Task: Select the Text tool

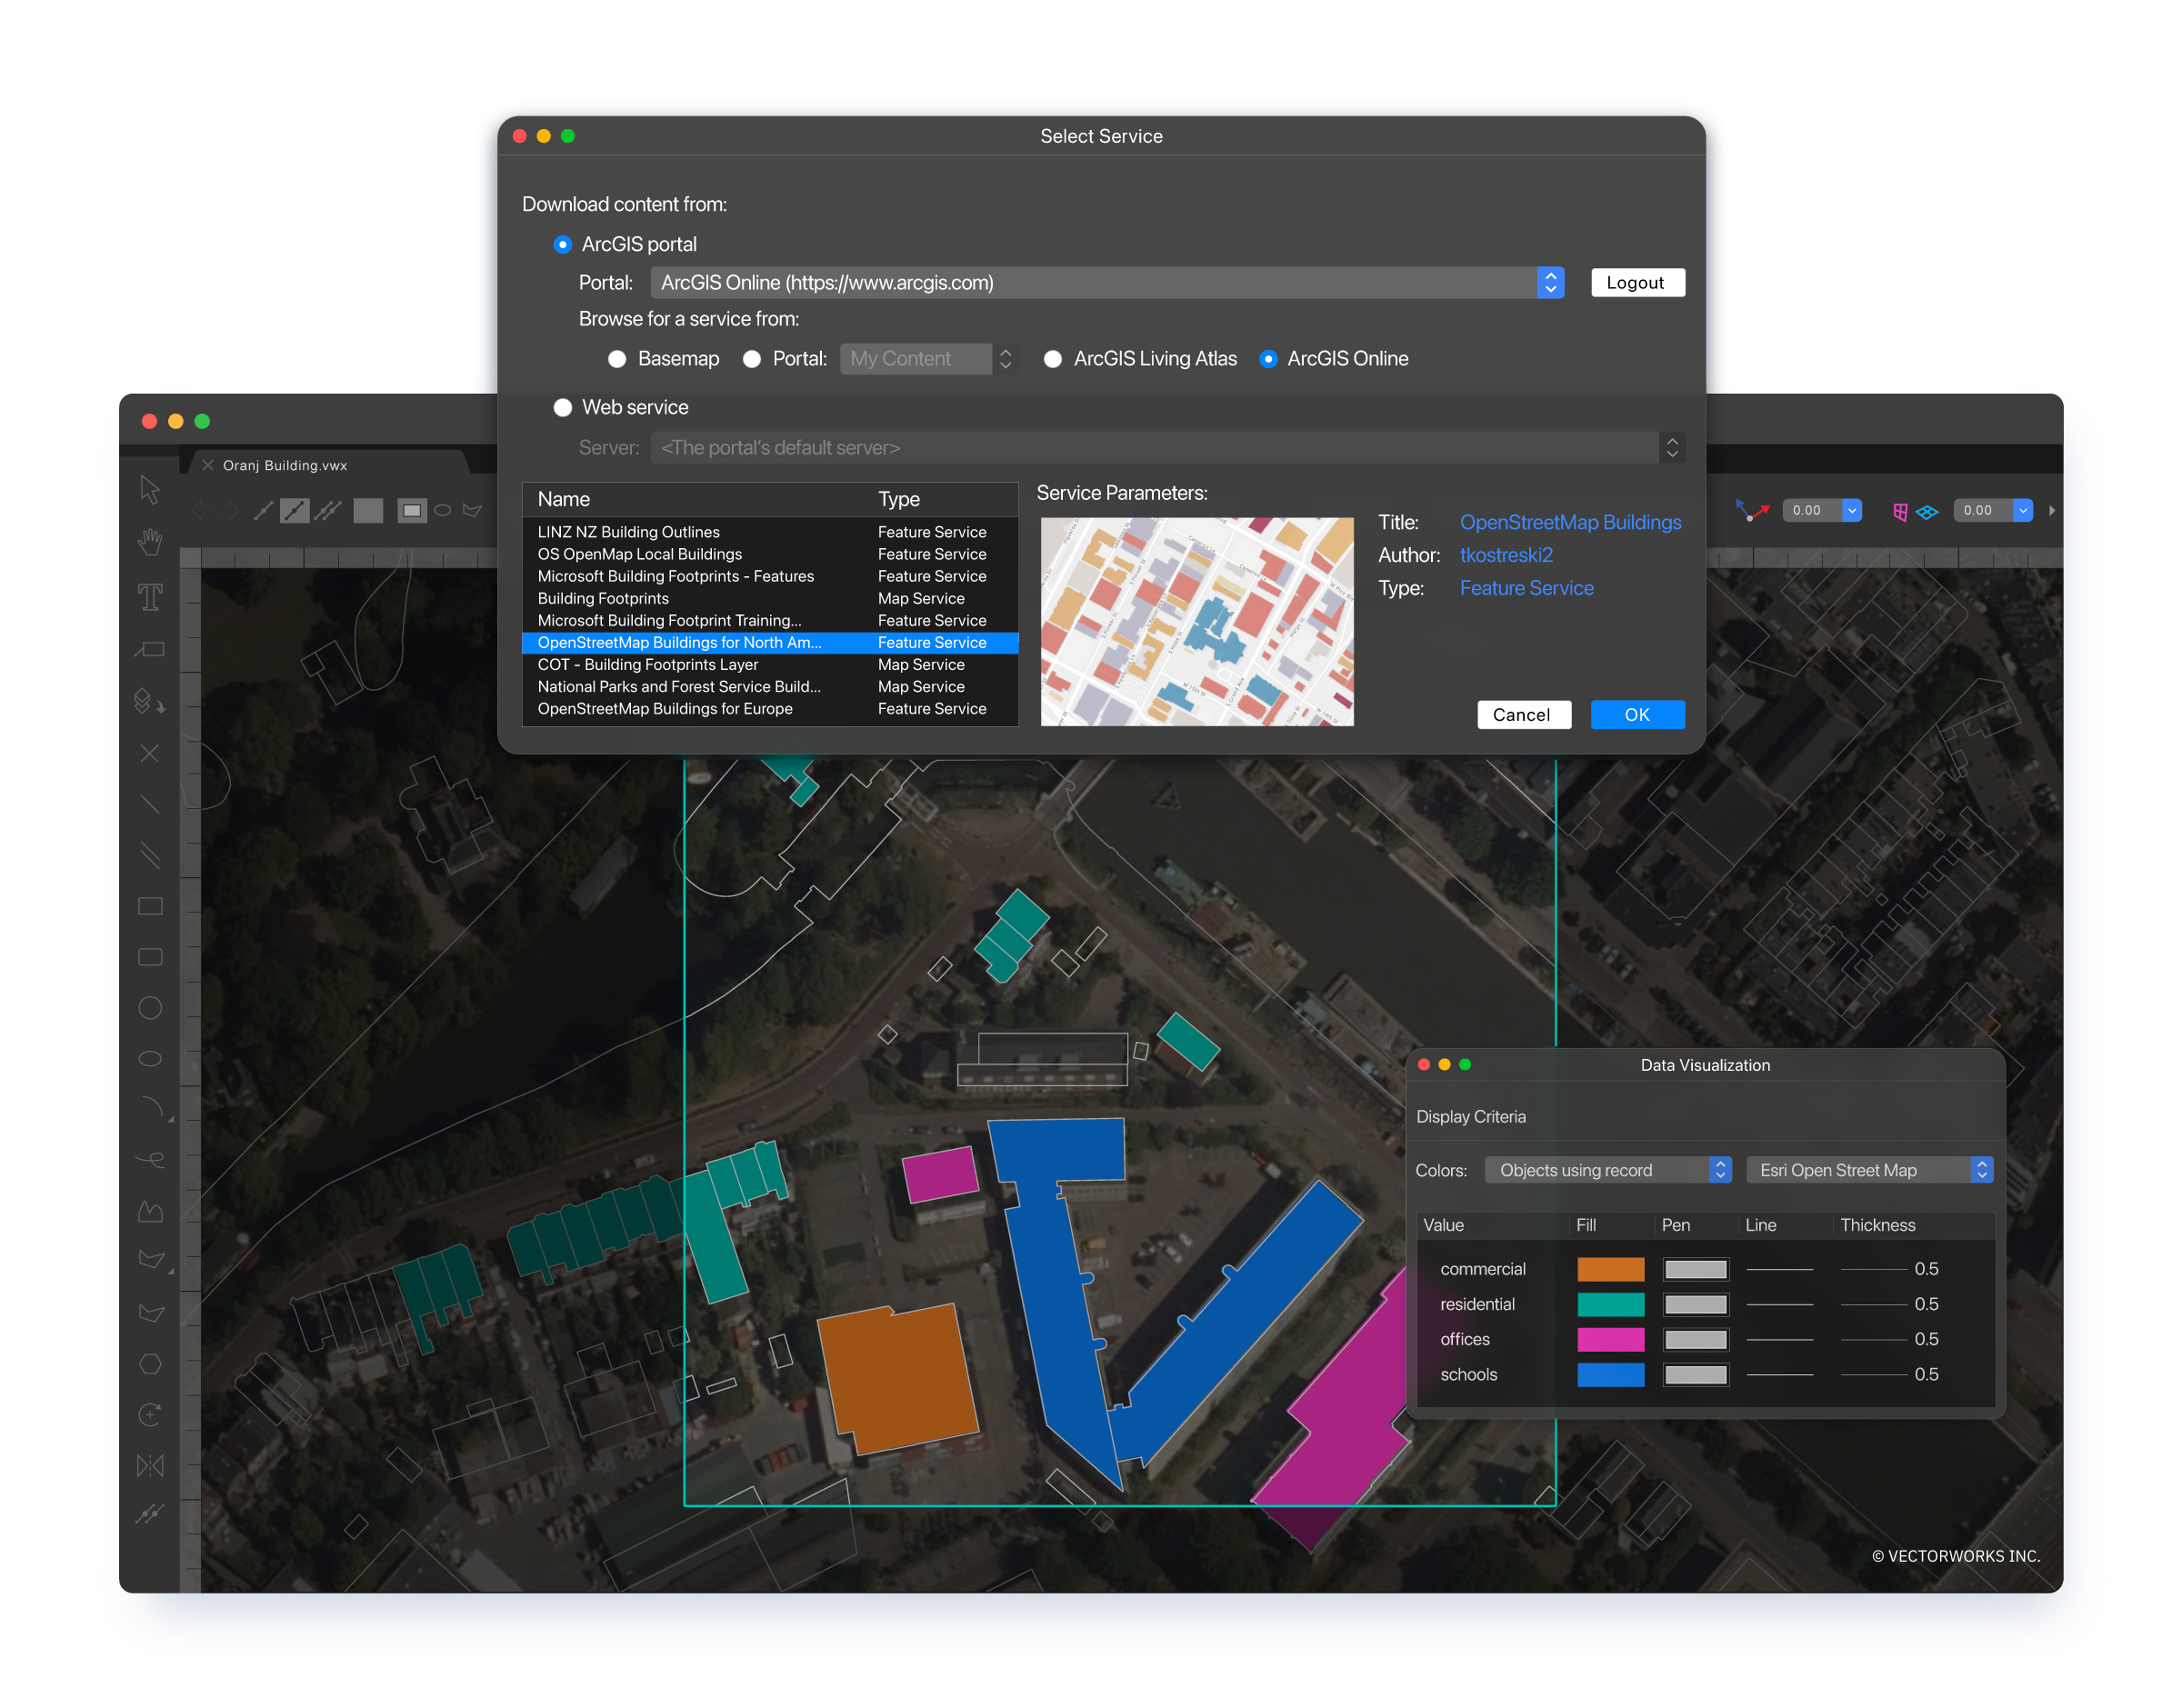Action: pyautogui.click(x=150, y=597)
